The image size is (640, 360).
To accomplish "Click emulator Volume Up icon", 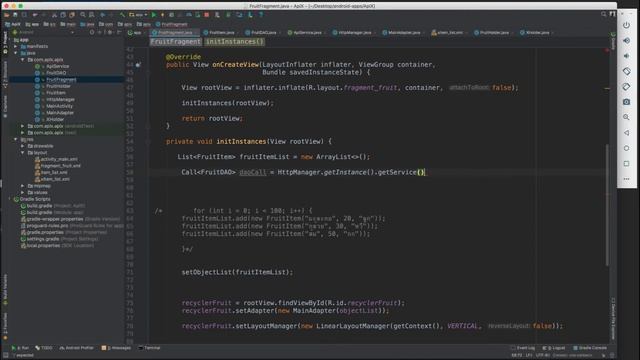I will 626,40.
